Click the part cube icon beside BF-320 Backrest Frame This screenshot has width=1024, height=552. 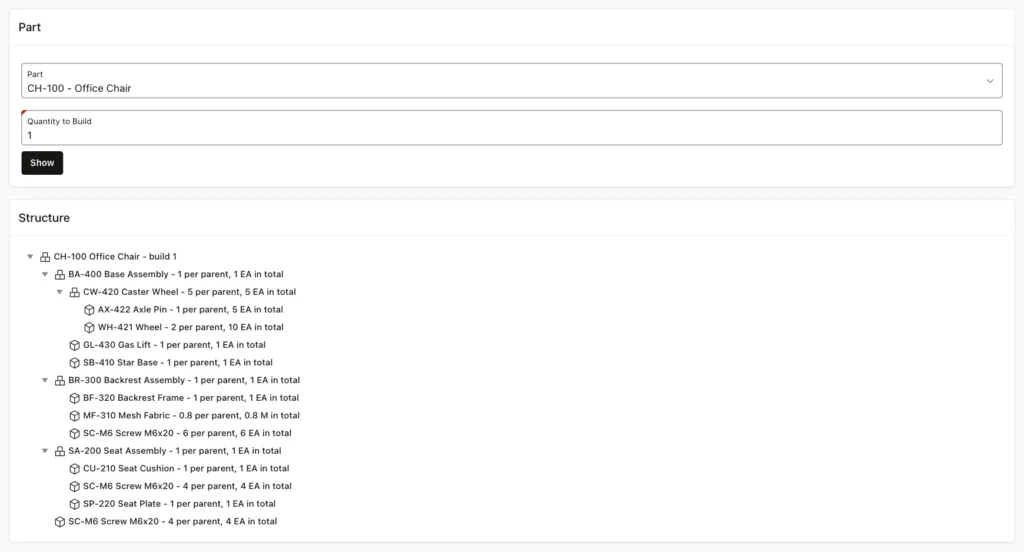(74, 398)
